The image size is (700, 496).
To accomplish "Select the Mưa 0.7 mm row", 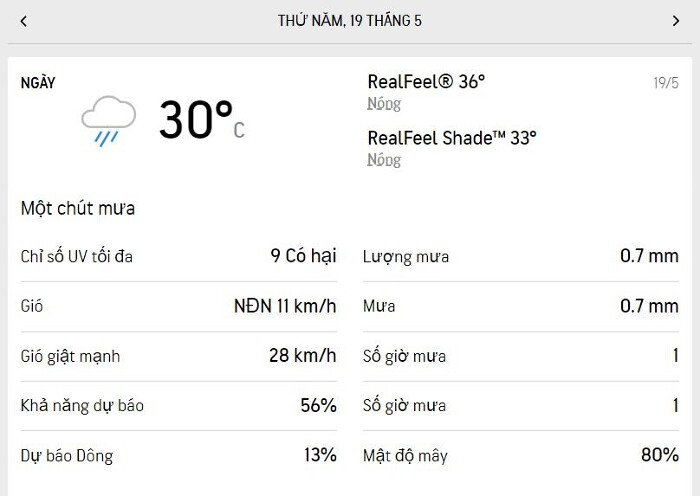I will pos(521,306).
